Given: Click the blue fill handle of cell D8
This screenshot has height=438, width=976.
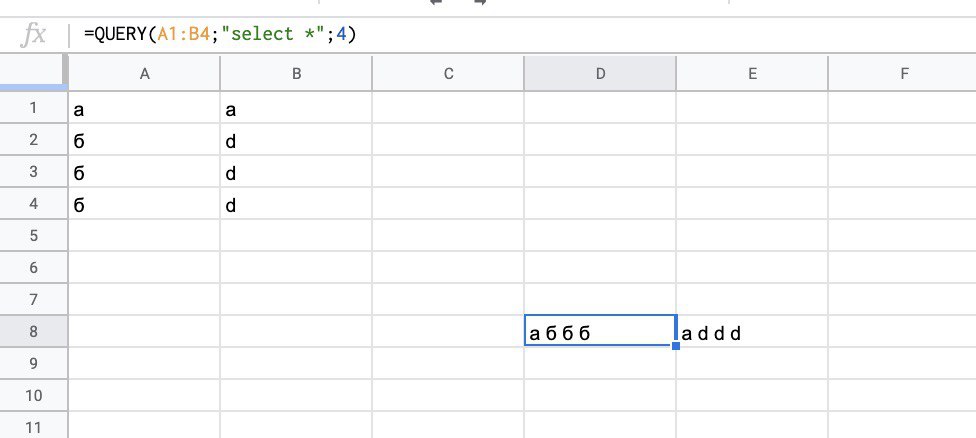Looking at the screenshot, I should pos(675,346).
